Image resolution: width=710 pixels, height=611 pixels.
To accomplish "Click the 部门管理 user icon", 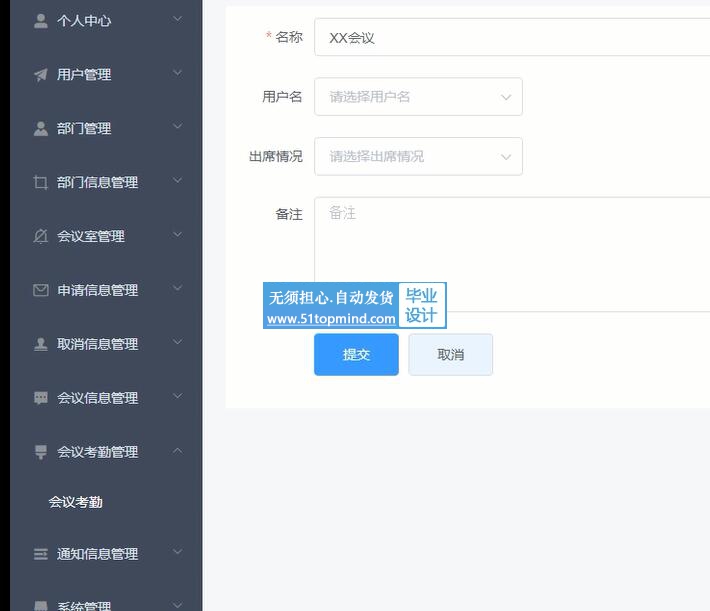I will [x=41, y=128].
